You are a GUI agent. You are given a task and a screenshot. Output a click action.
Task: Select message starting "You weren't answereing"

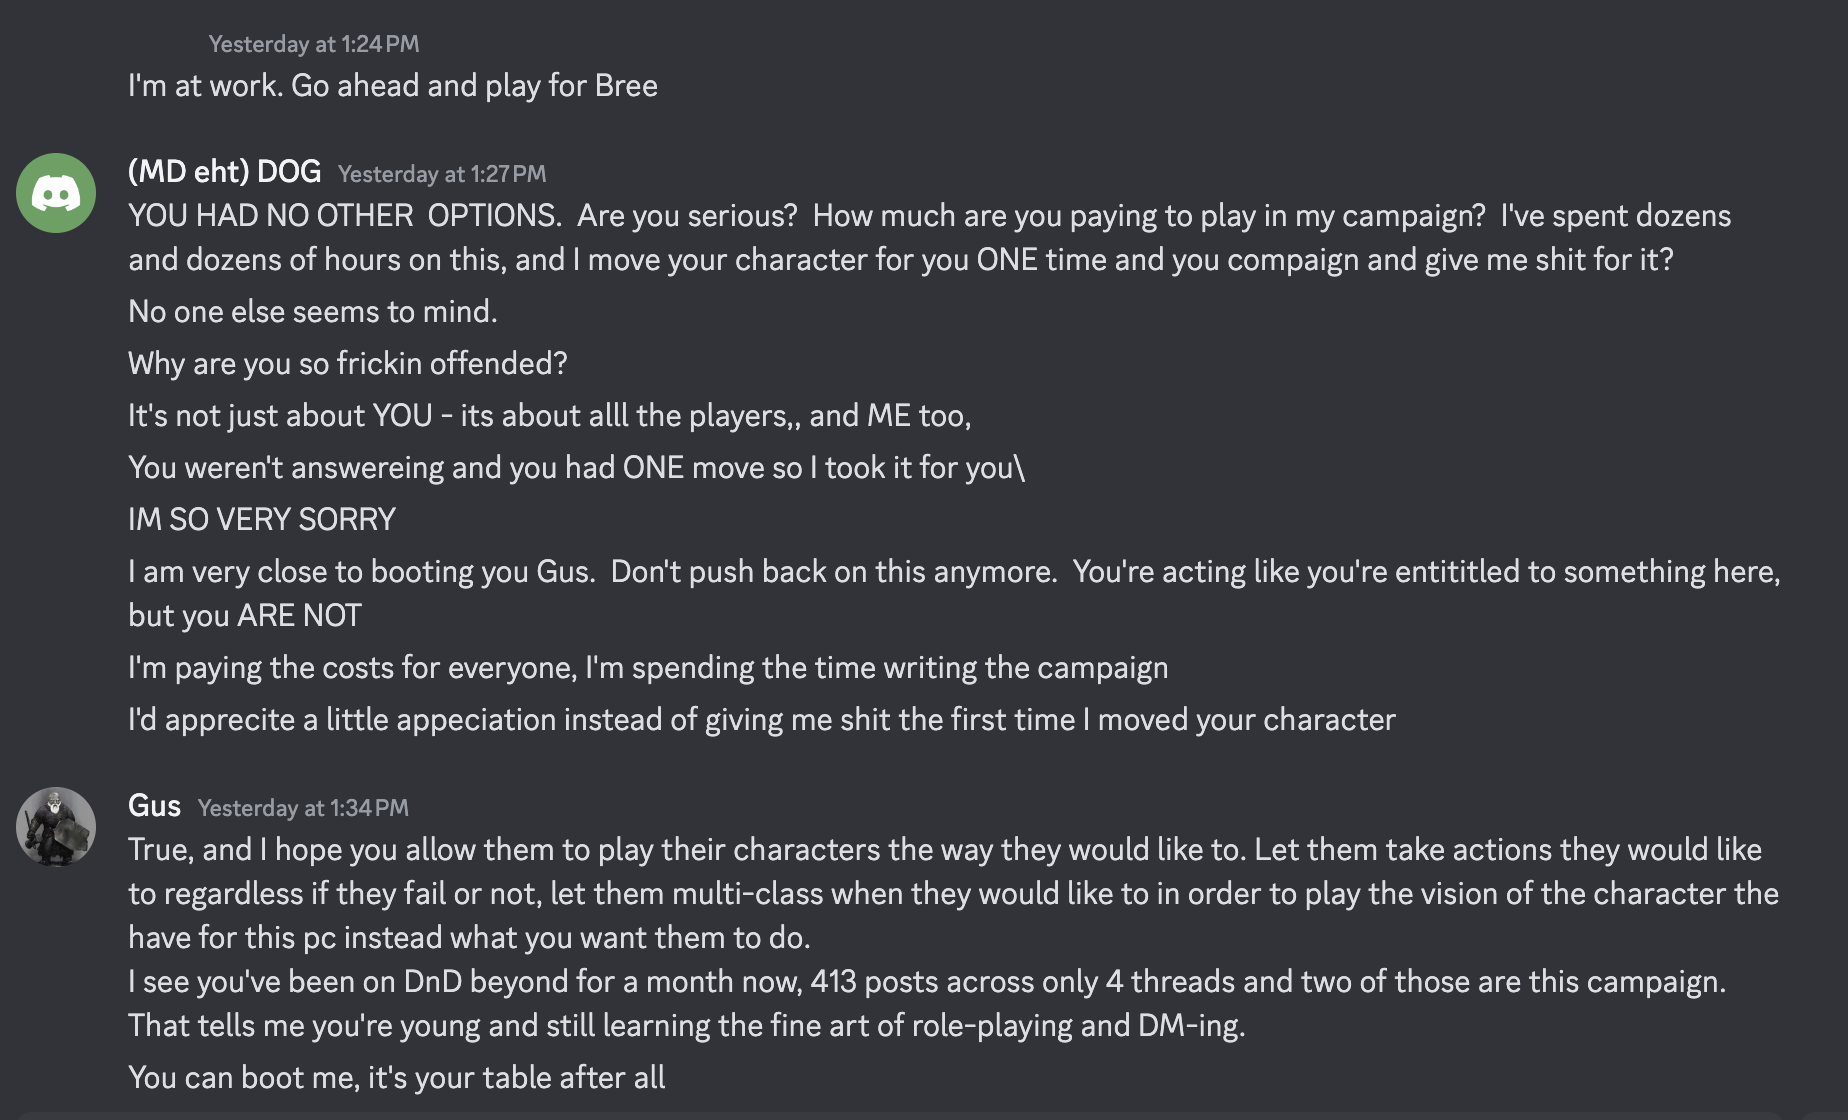577,468
